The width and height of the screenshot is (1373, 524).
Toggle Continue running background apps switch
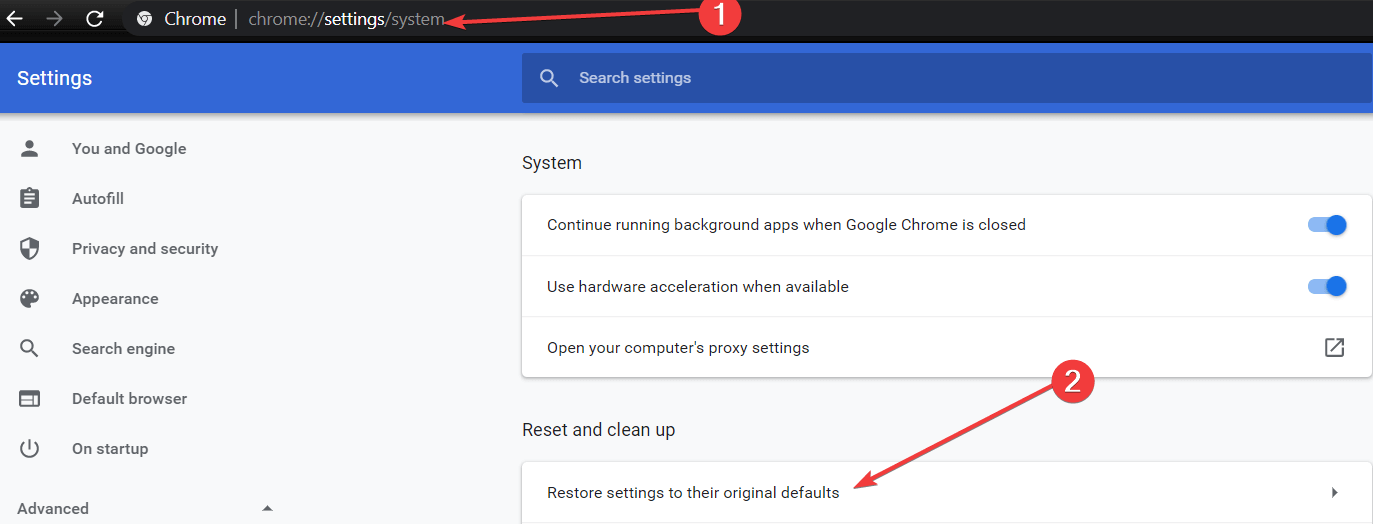point(1327,225)
